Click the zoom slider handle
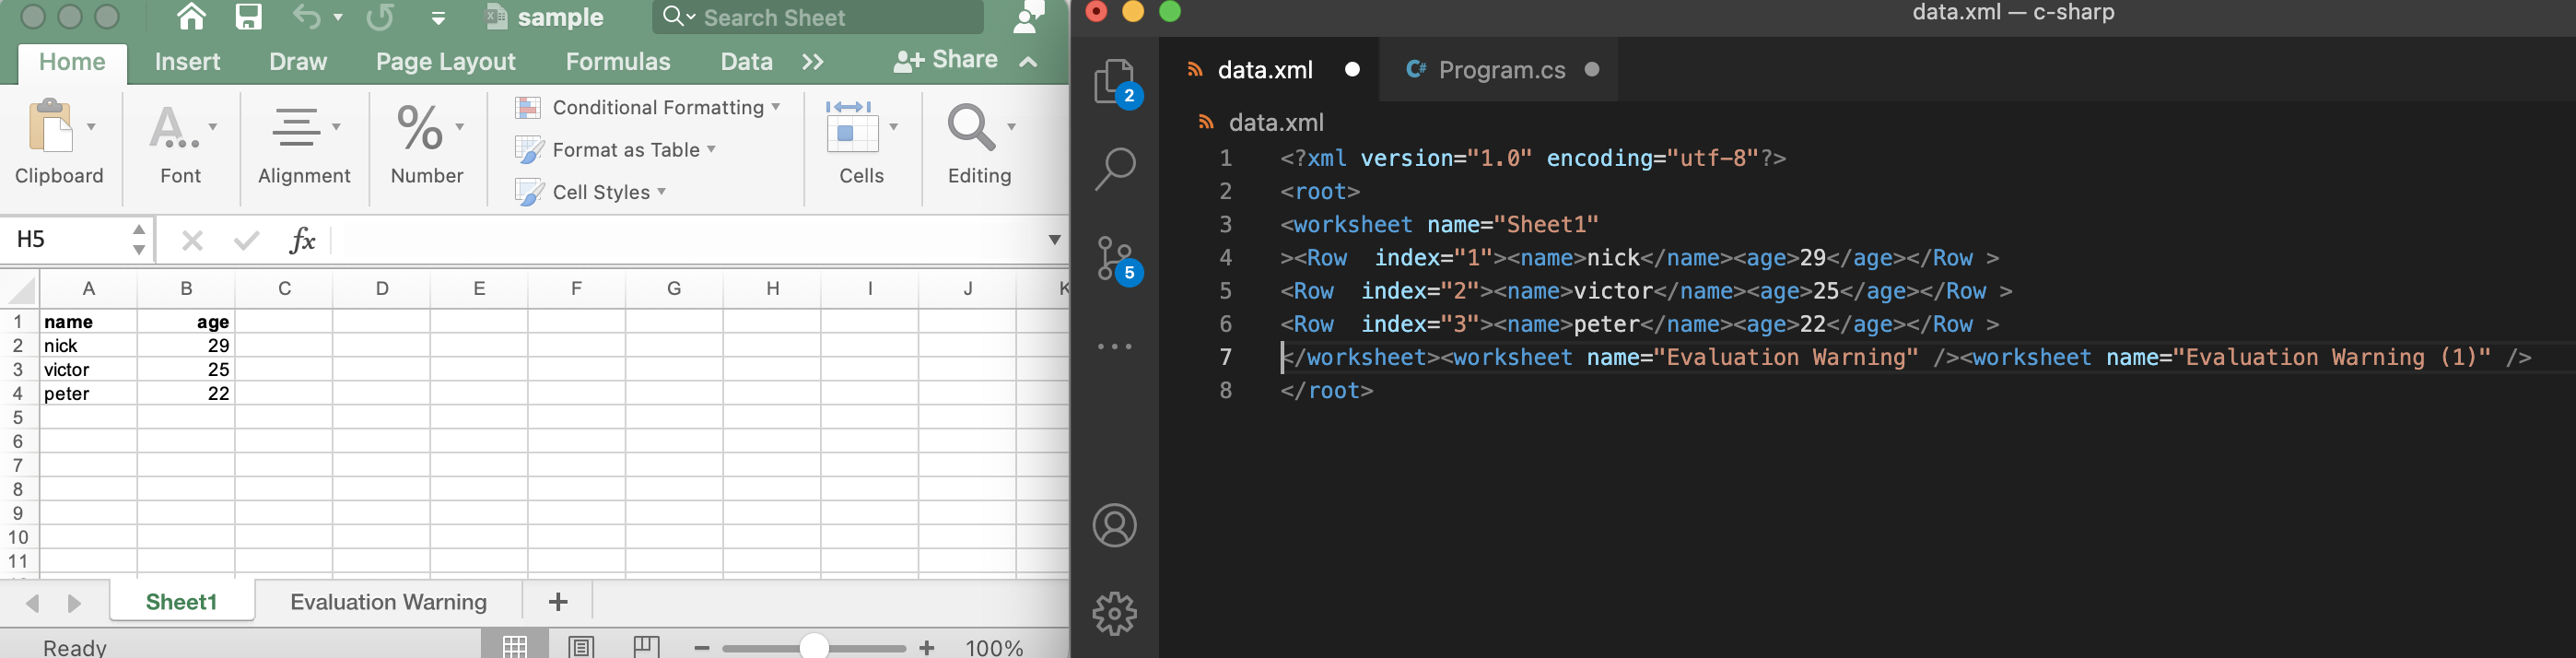This screenshot has height=658, width=2576. coord(814,647)
